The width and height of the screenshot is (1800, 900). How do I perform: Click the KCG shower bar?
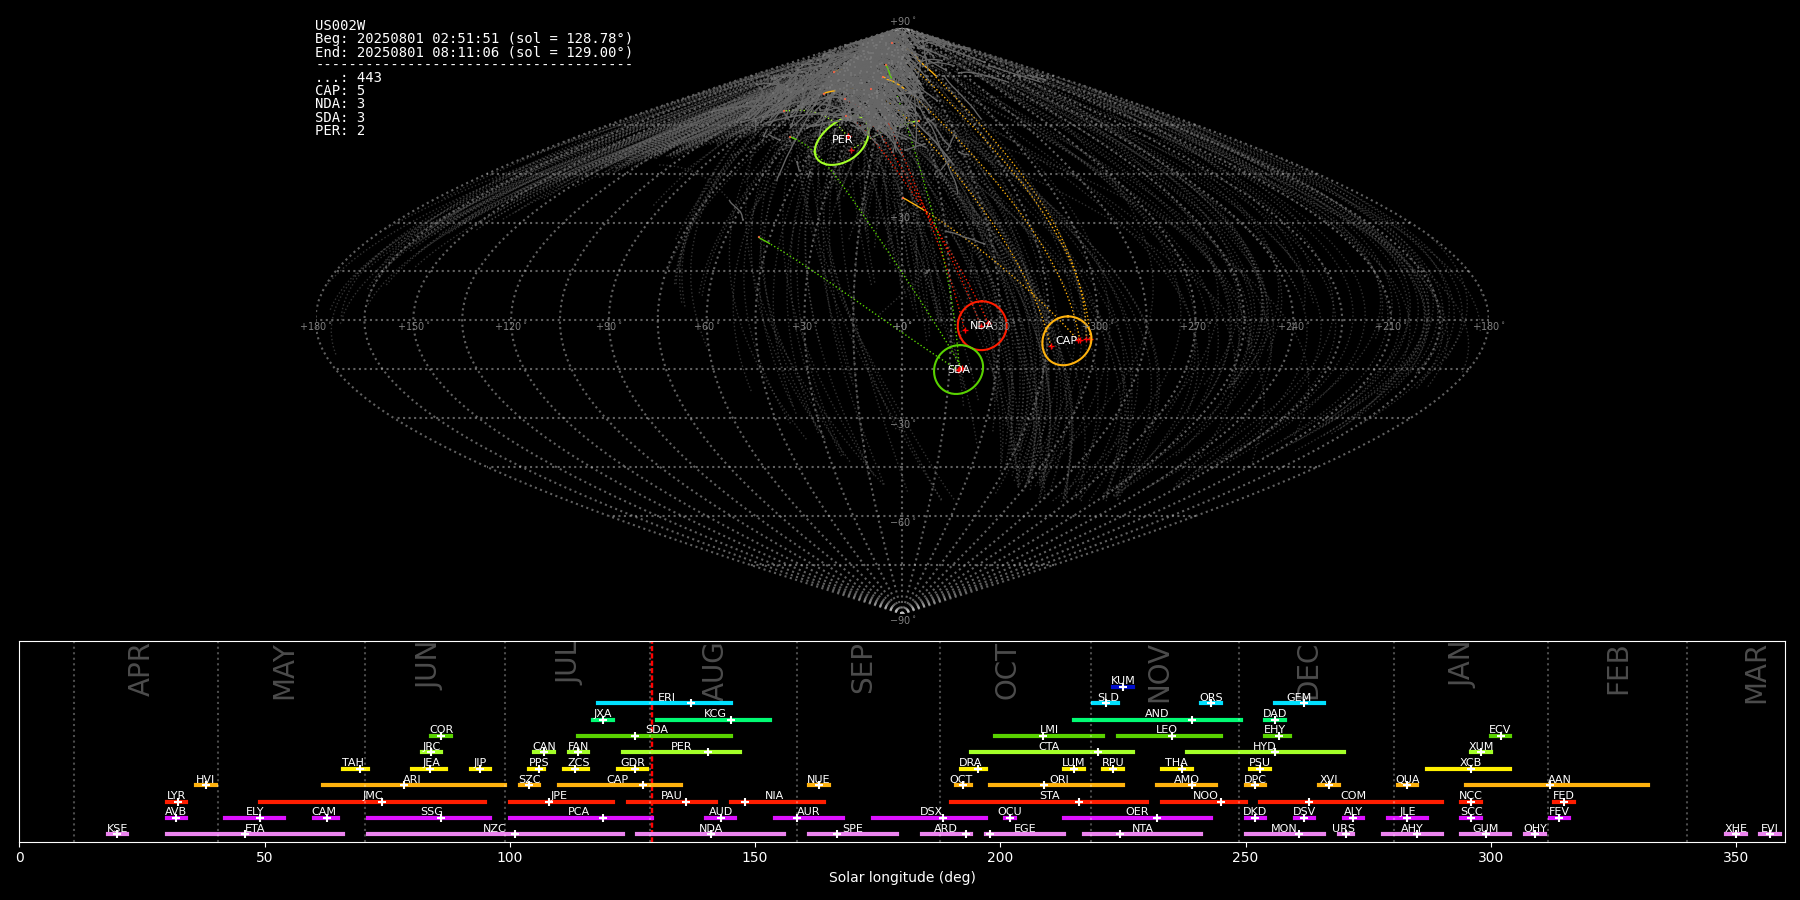(x=713, y=720)
